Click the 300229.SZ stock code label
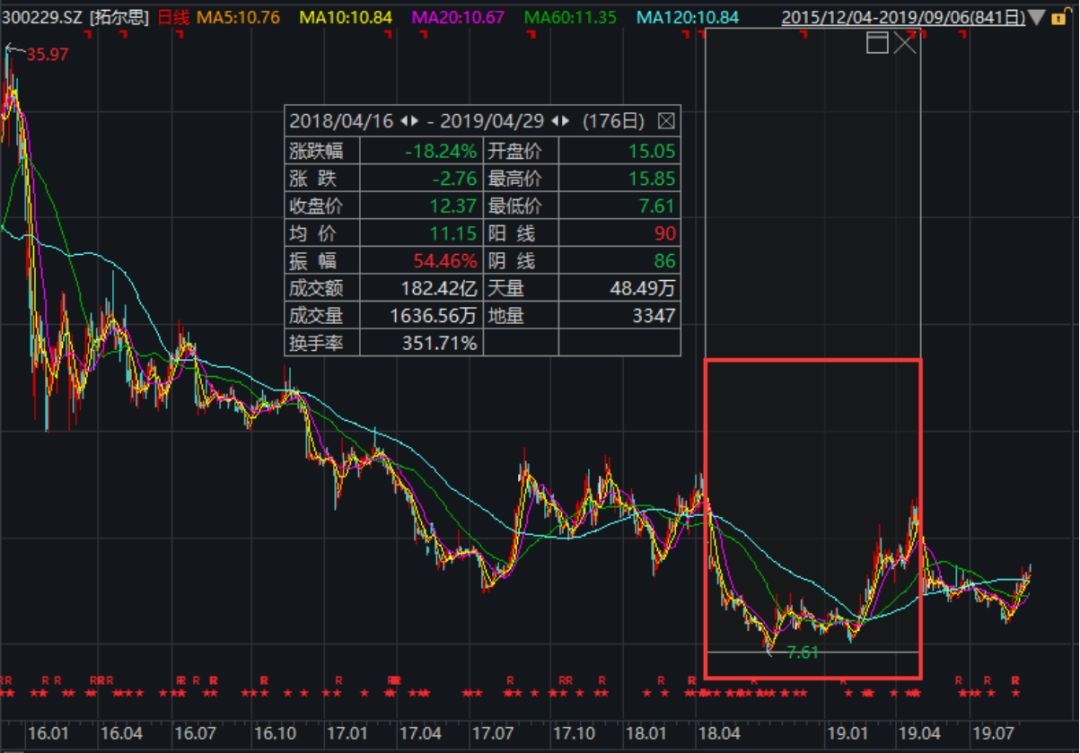 [40, 17]
